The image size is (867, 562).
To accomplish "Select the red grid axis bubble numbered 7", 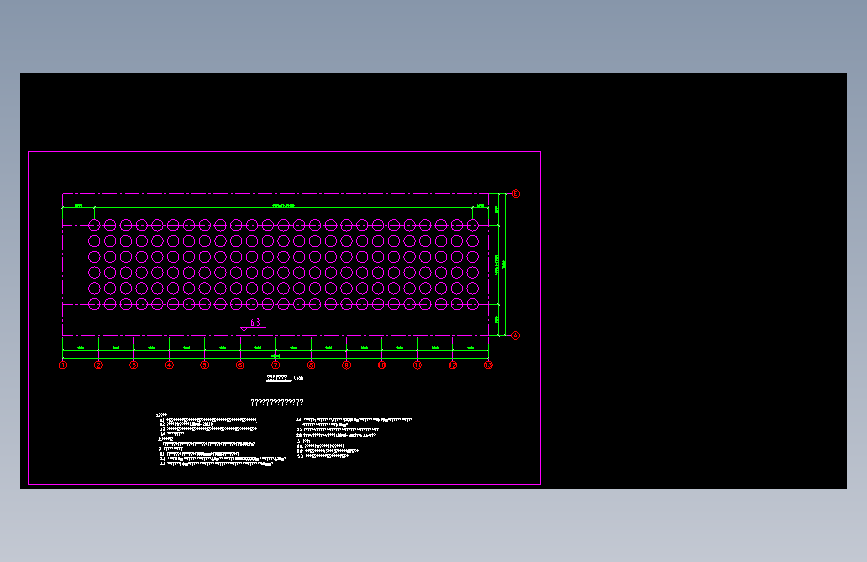I will 275,365.
